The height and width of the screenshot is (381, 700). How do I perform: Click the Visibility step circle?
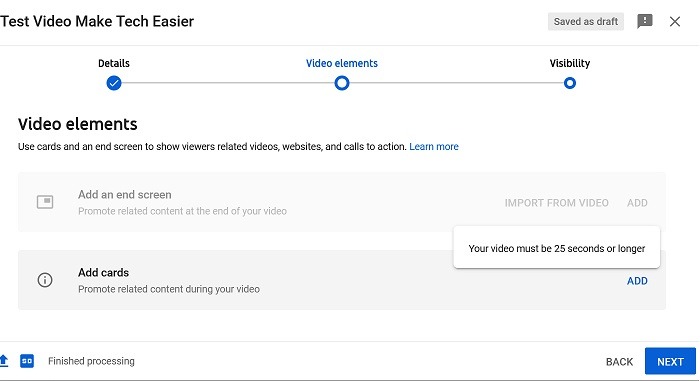570,83
